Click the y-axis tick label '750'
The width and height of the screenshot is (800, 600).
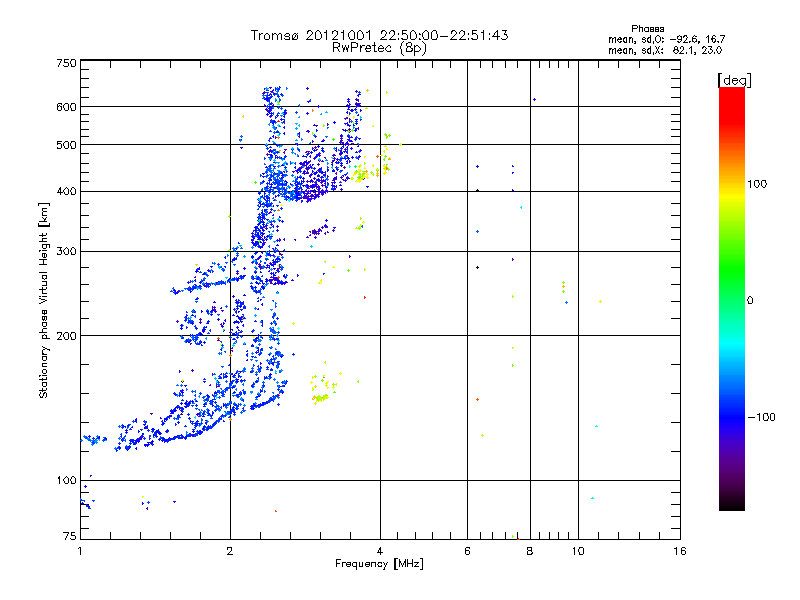(66, 63)
